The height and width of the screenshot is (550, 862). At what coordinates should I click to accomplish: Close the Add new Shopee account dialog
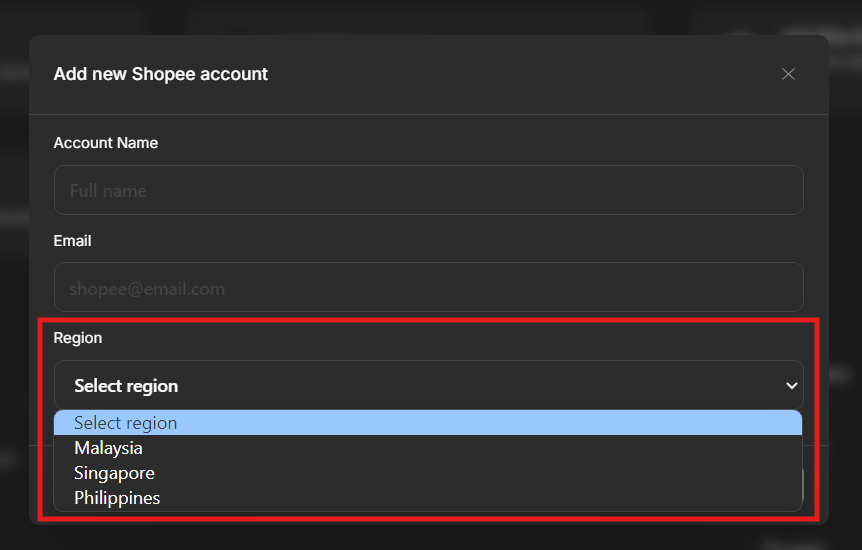click(788, 74)
